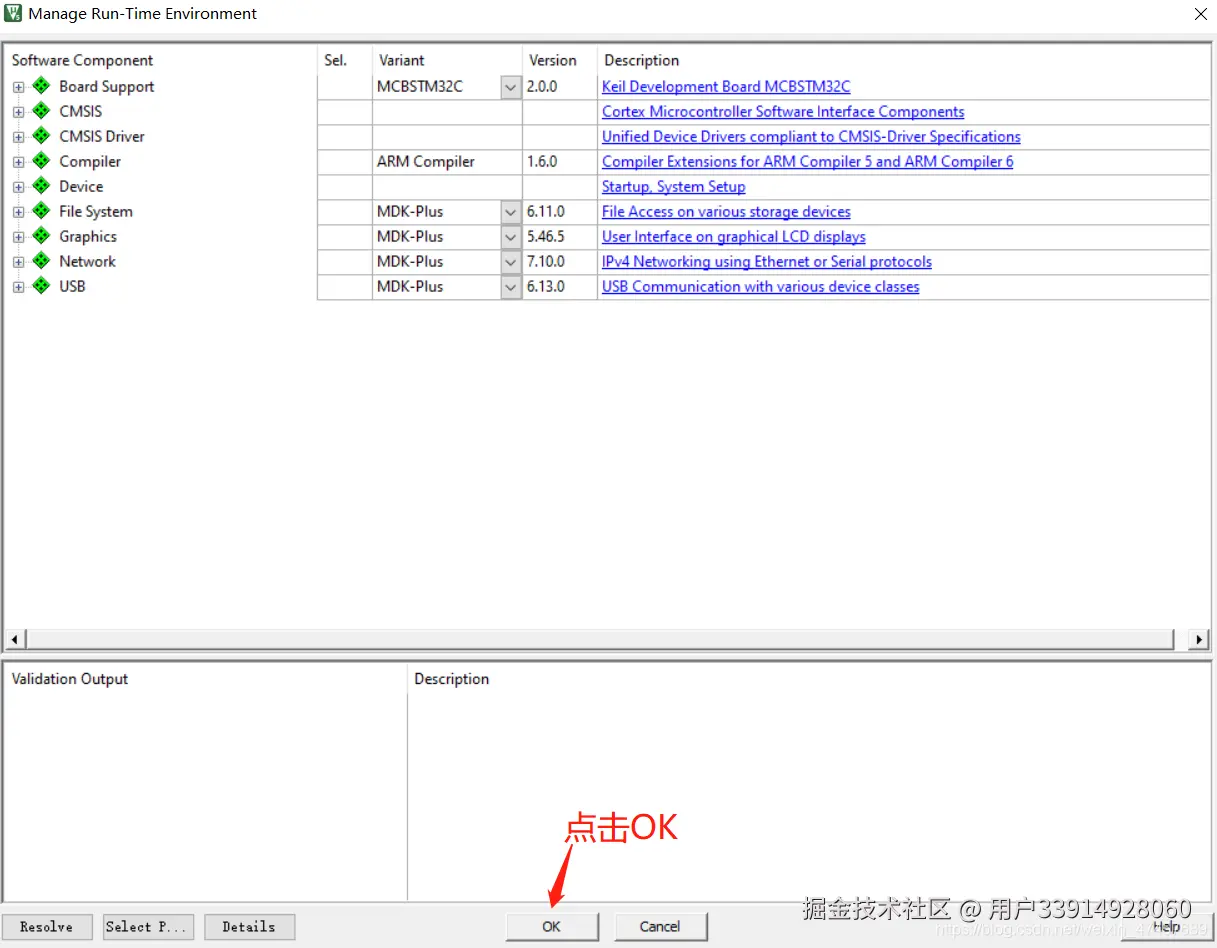Screen dimensions: 1217x948
Task: Click the File System diamond icon
Action: click(41, 211)
